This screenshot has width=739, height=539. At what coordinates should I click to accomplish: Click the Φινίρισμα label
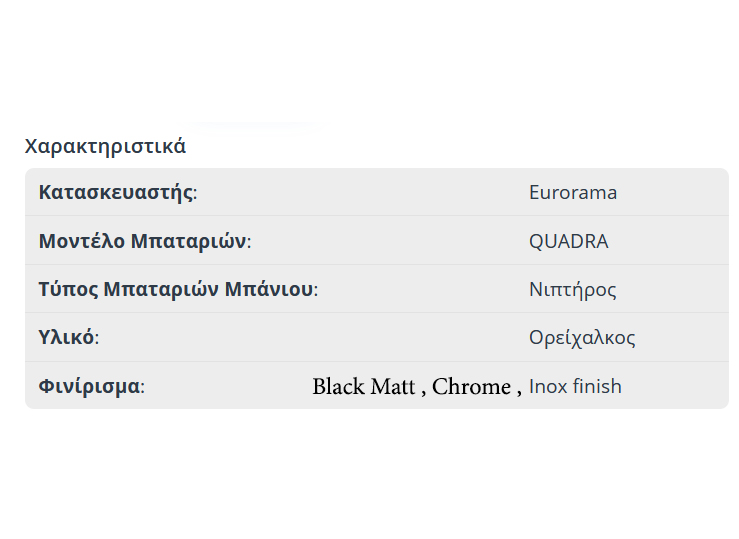pyautogui.click(x=89, y=386)
